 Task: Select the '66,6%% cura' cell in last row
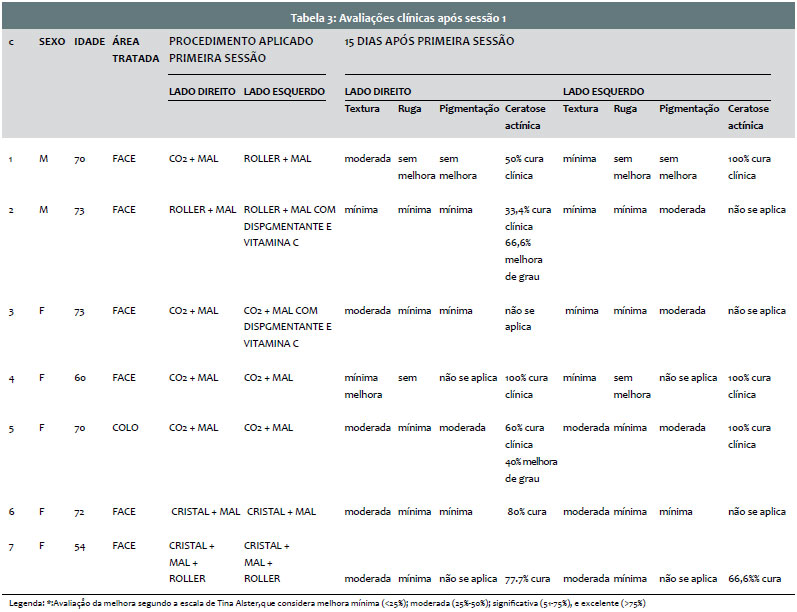pyautogui.click(x=756, y=579)
